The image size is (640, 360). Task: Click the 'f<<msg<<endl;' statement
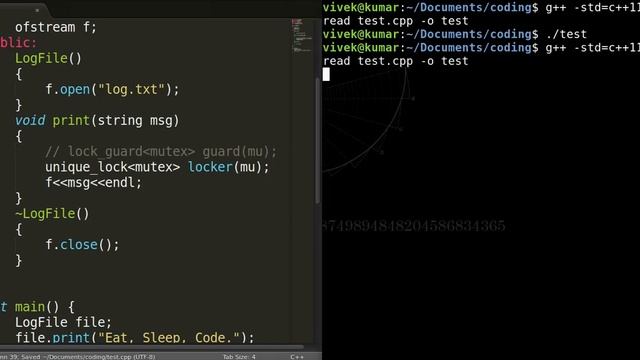[93, 182]
